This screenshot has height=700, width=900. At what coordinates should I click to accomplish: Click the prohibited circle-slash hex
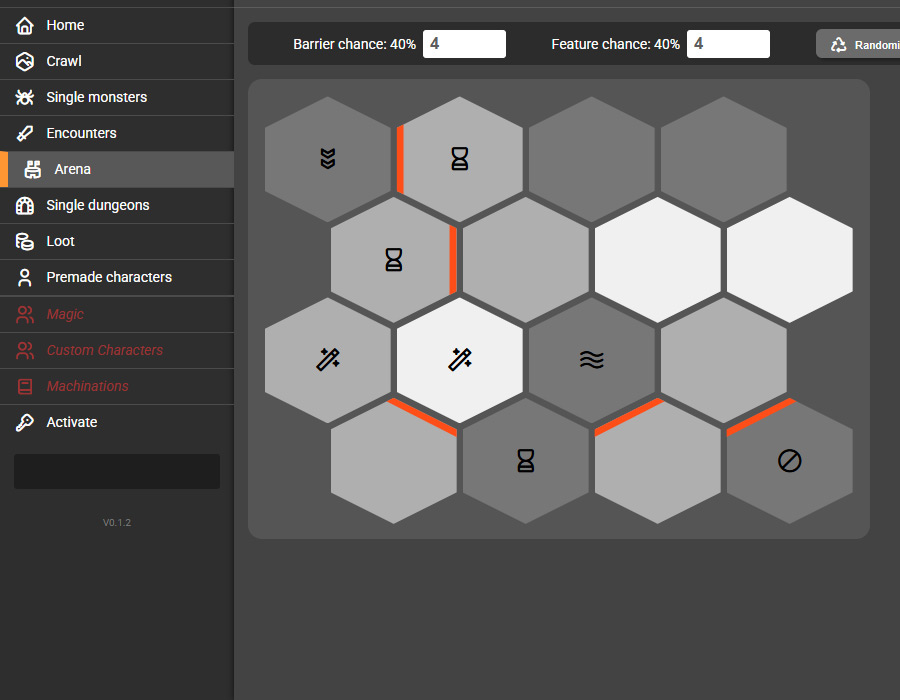(790, 461)
